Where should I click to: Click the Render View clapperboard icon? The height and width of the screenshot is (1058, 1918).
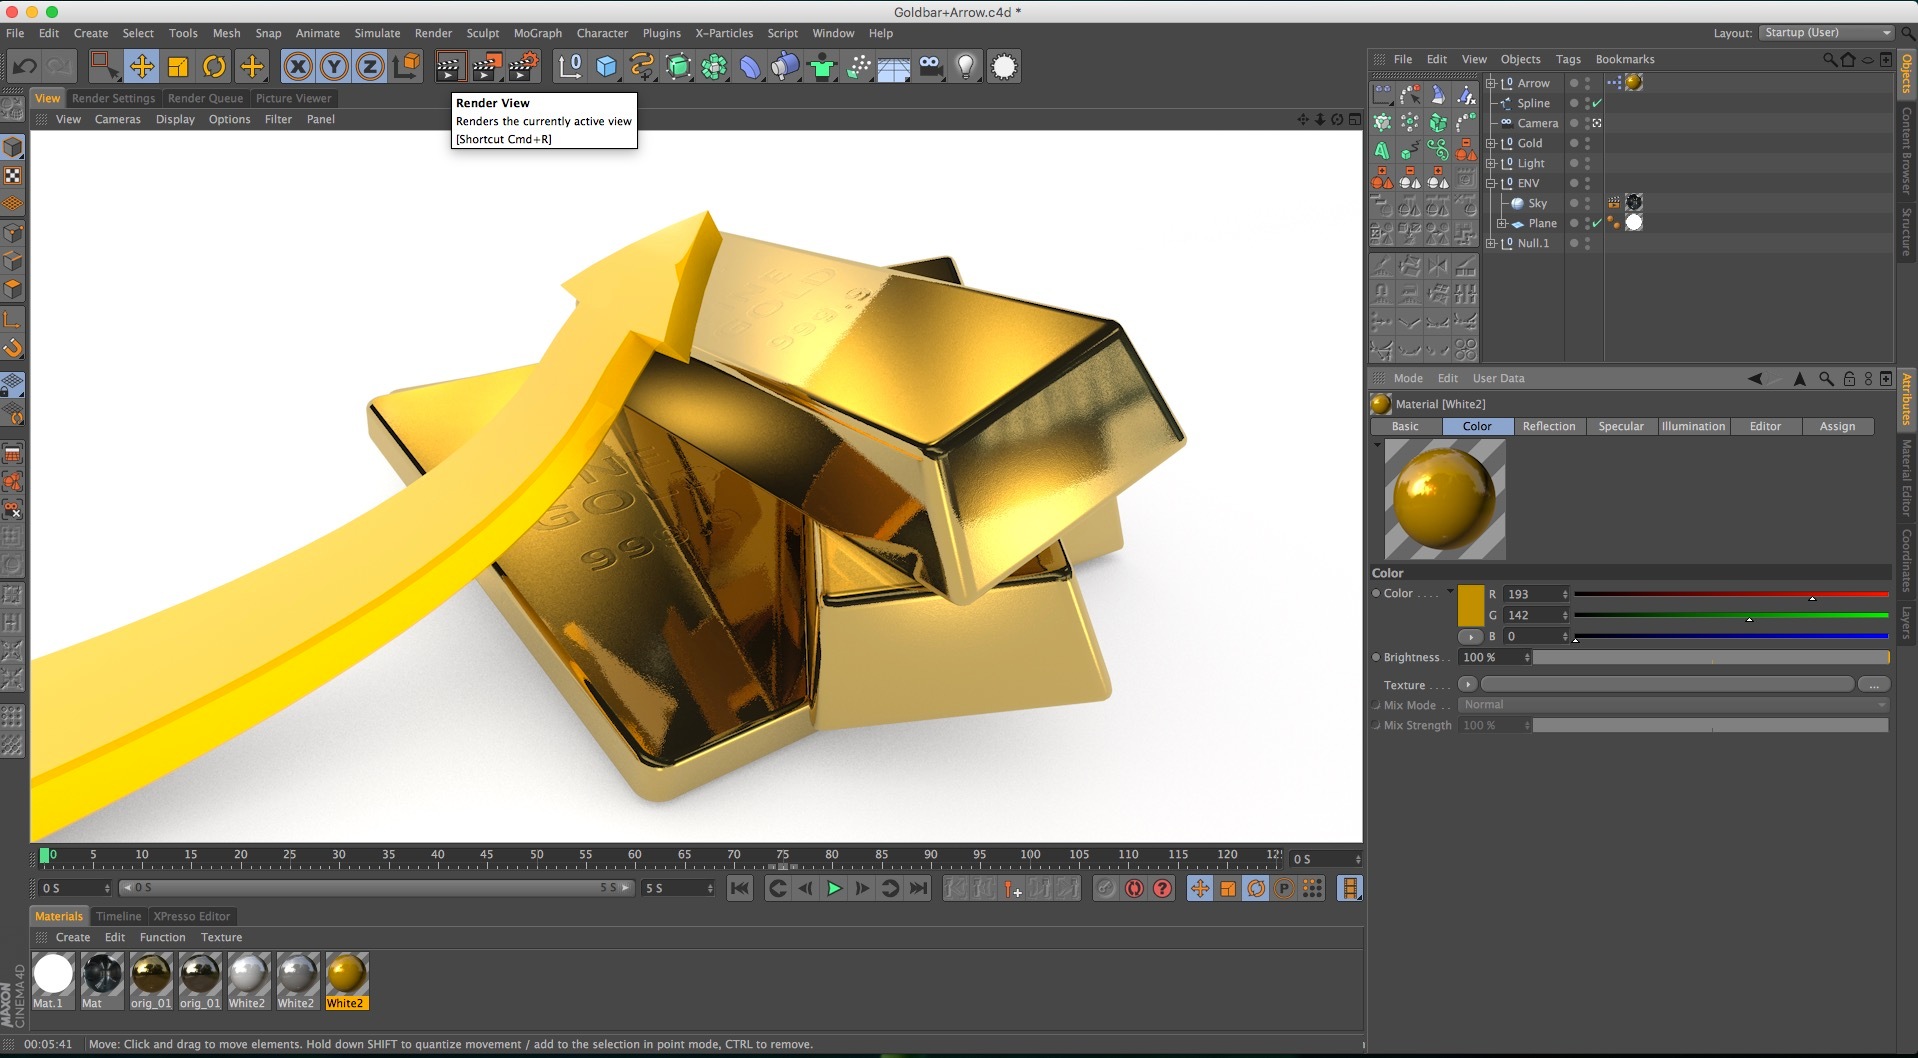[x=449, y=67]
